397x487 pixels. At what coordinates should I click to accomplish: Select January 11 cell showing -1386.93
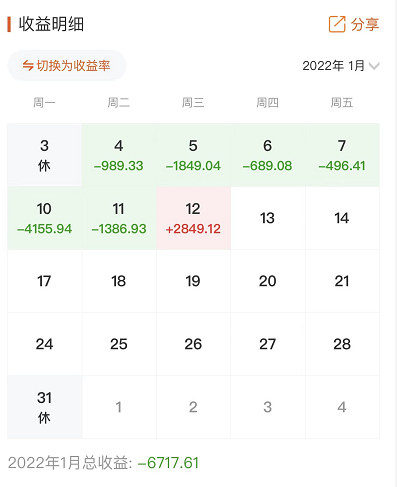pyautogui.click(x=119, y=218)
